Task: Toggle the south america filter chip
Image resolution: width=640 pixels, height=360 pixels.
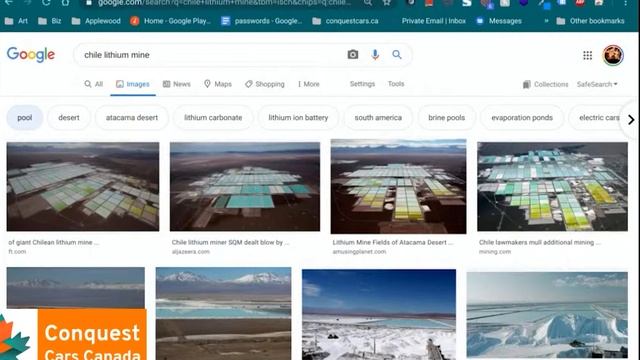Action: (378, 118)
